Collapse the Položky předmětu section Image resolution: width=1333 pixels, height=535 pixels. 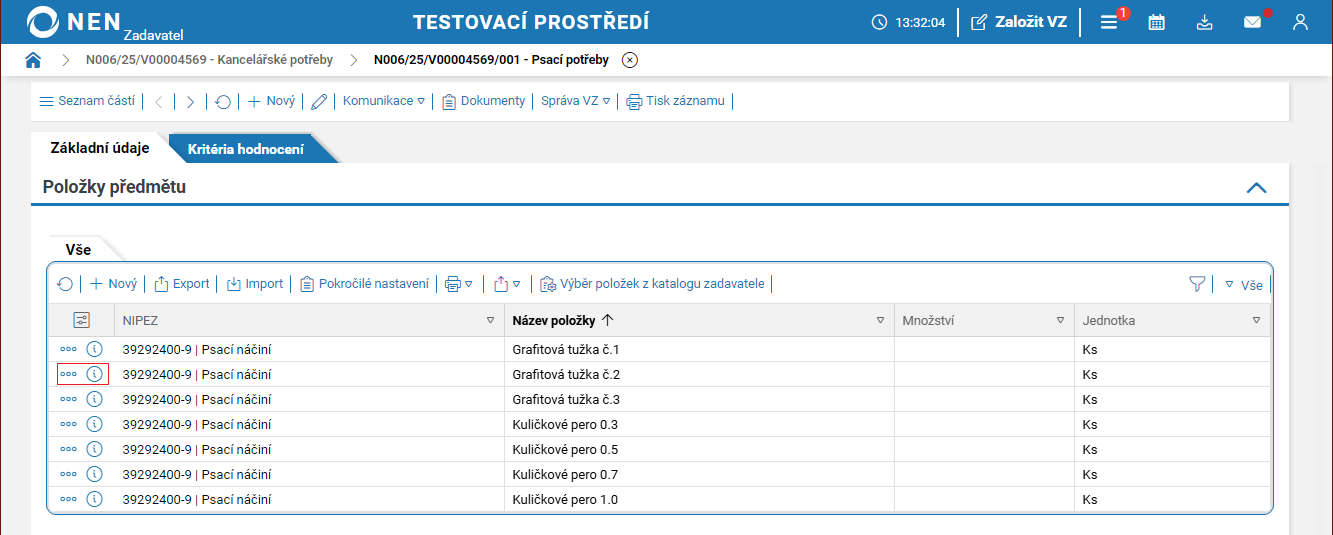1256,187
